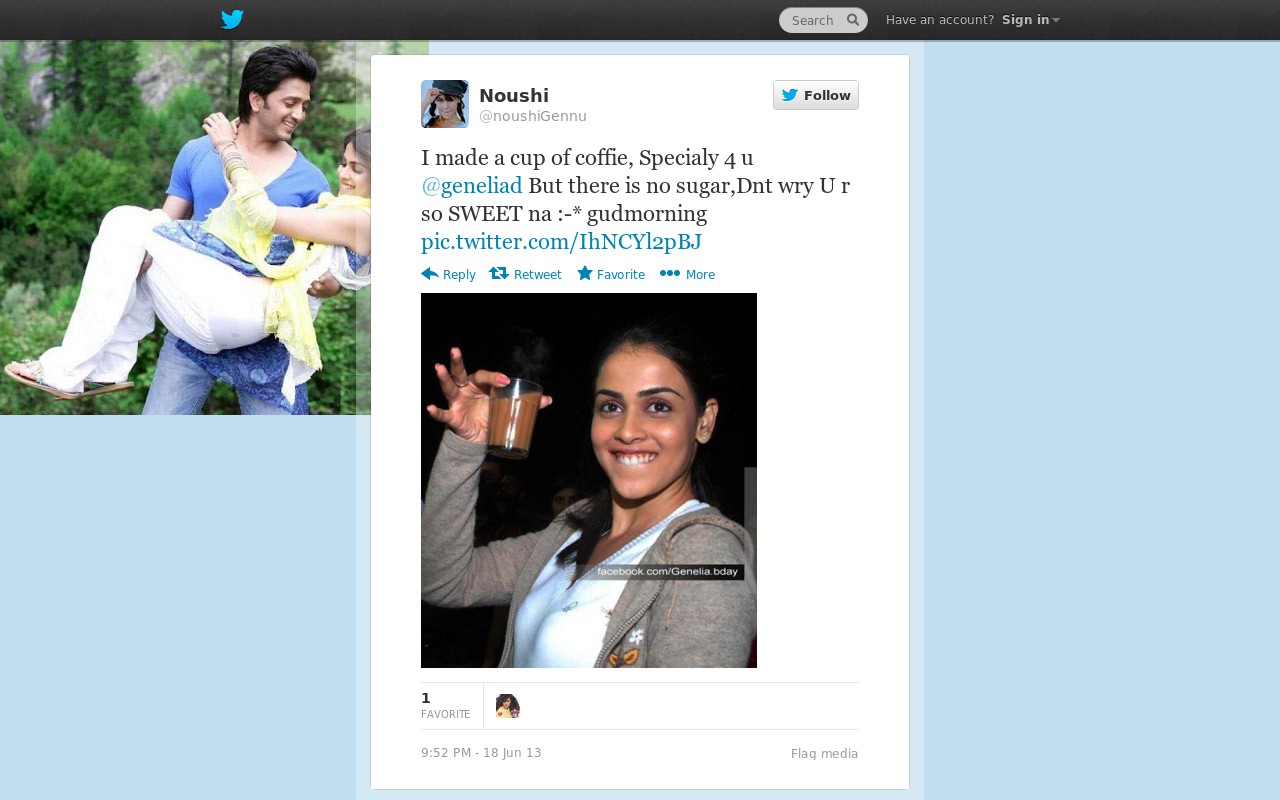Expand the Sign in dropdown arrow
This screenshot has height=800, width=1280.
1056,20
